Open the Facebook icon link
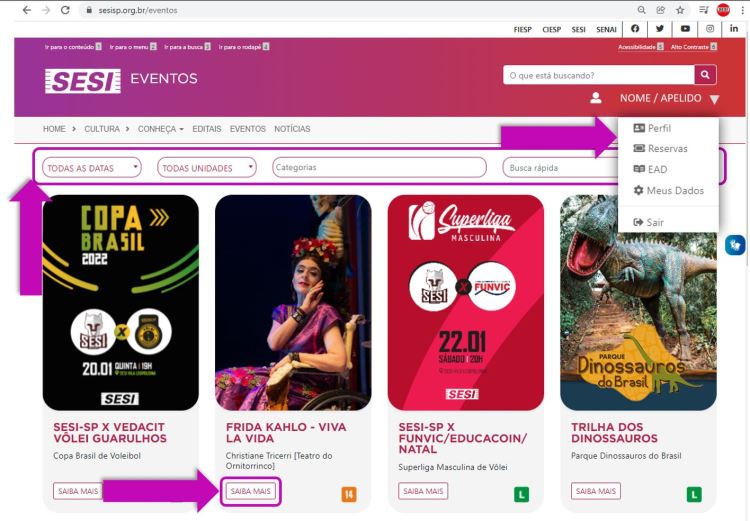Screen dimensions: 750x521 (x=635, y=29)
